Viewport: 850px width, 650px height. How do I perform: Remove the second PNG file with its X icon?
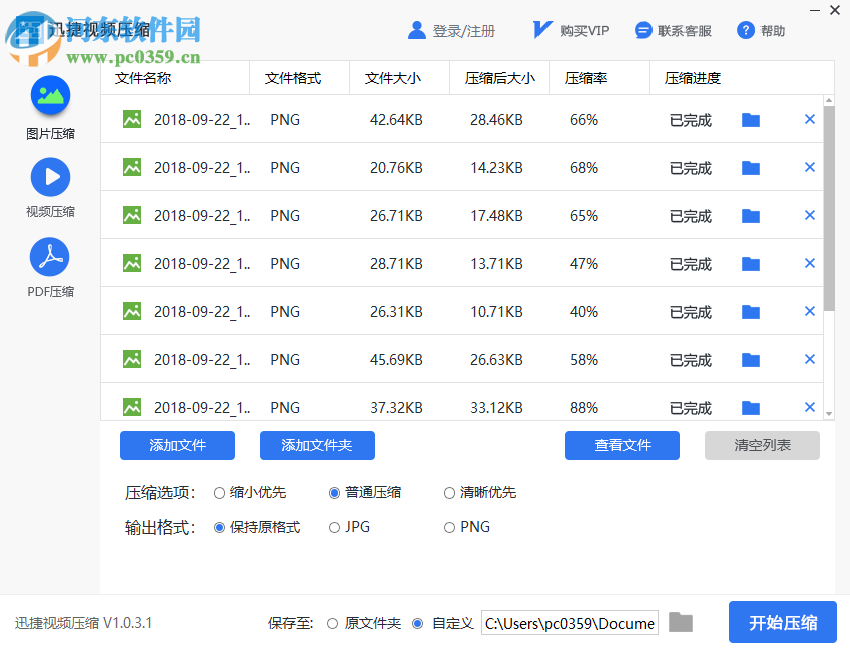tap(809, 167)
